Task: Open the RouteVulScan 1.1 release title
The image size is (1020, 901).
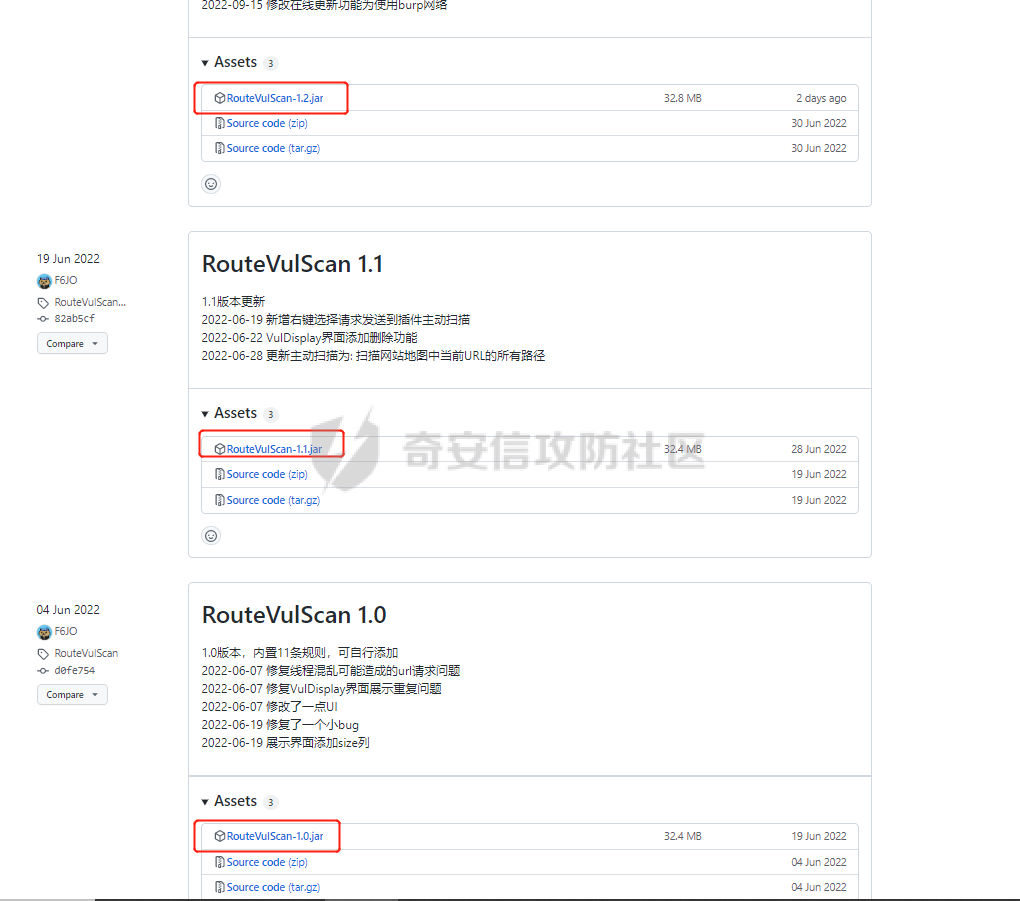Action: click(x=292, y=264)
